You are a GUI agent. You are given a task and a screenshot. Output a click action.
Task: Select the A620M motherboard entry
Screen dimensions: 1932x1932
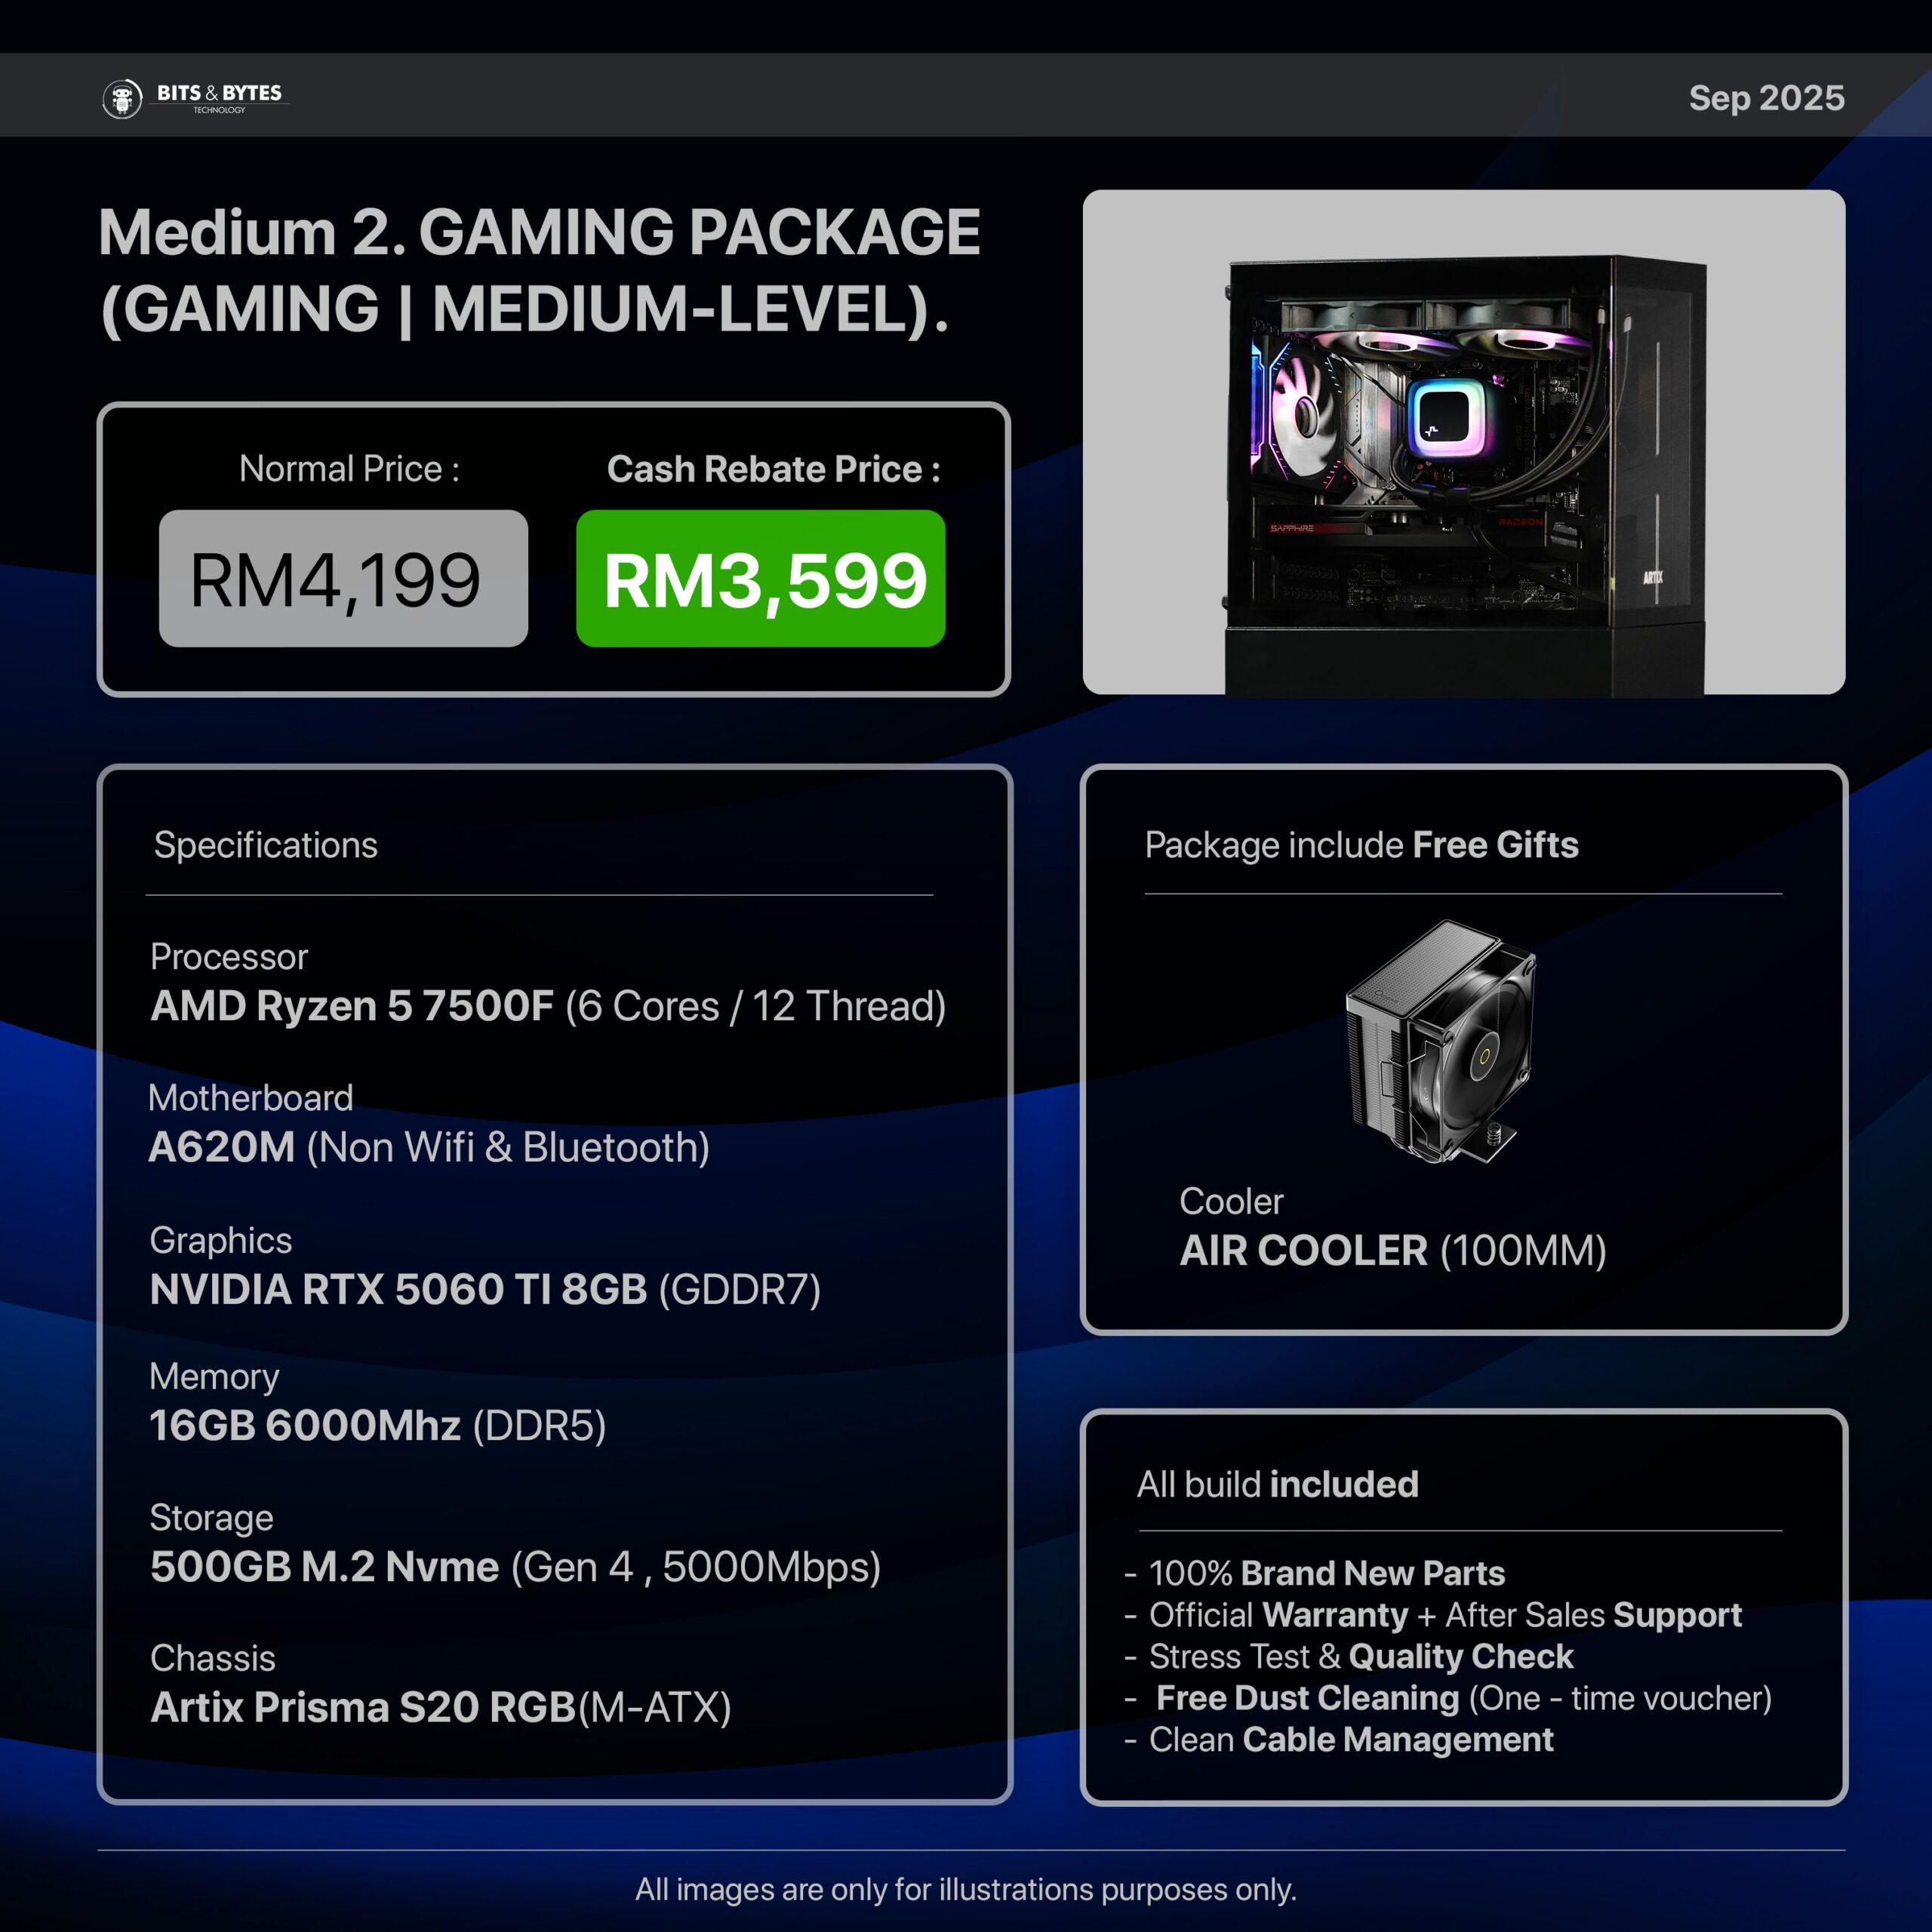pos(429,1147)
